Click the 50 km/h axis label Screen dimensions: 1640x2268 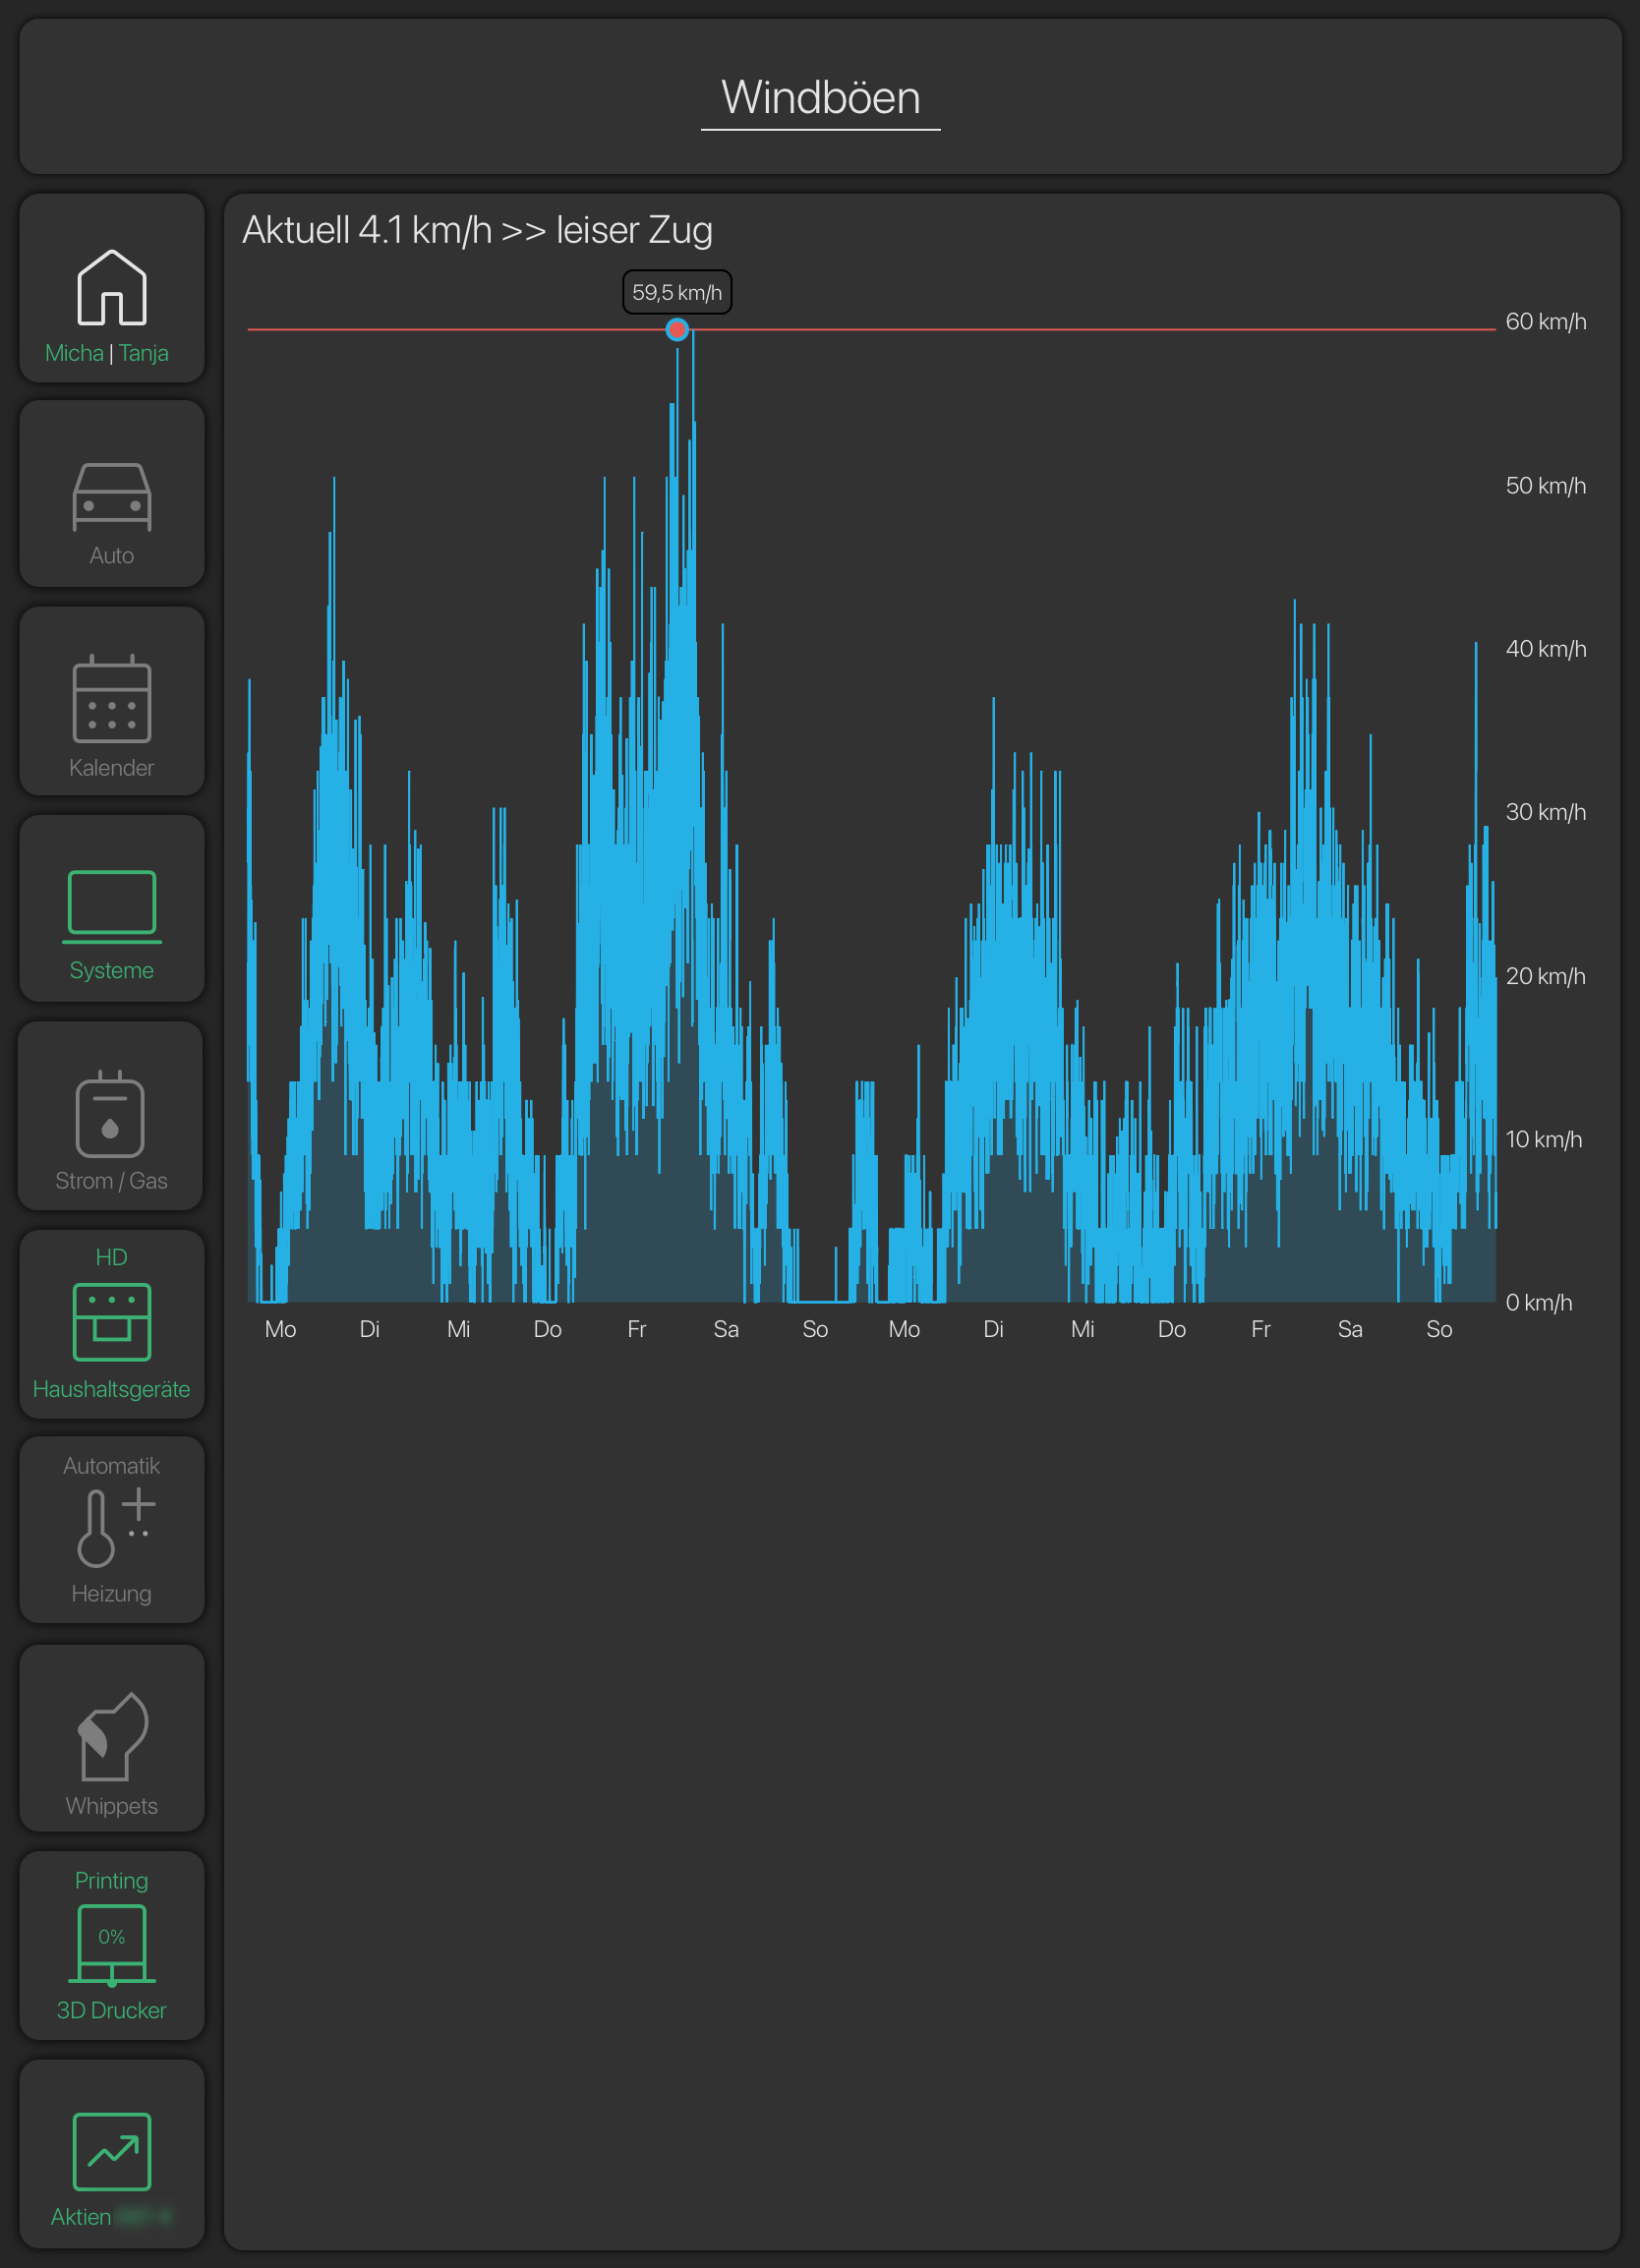point(1546,486)
